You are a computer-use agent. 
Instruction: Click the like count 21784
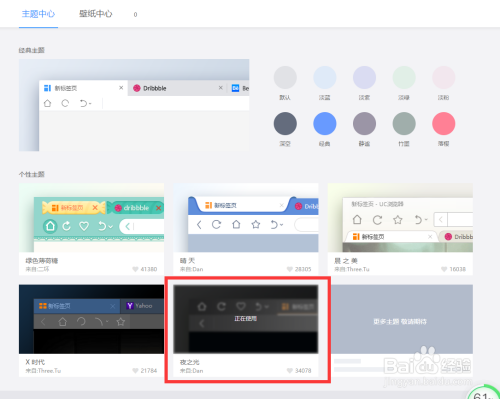coord(149,371)
